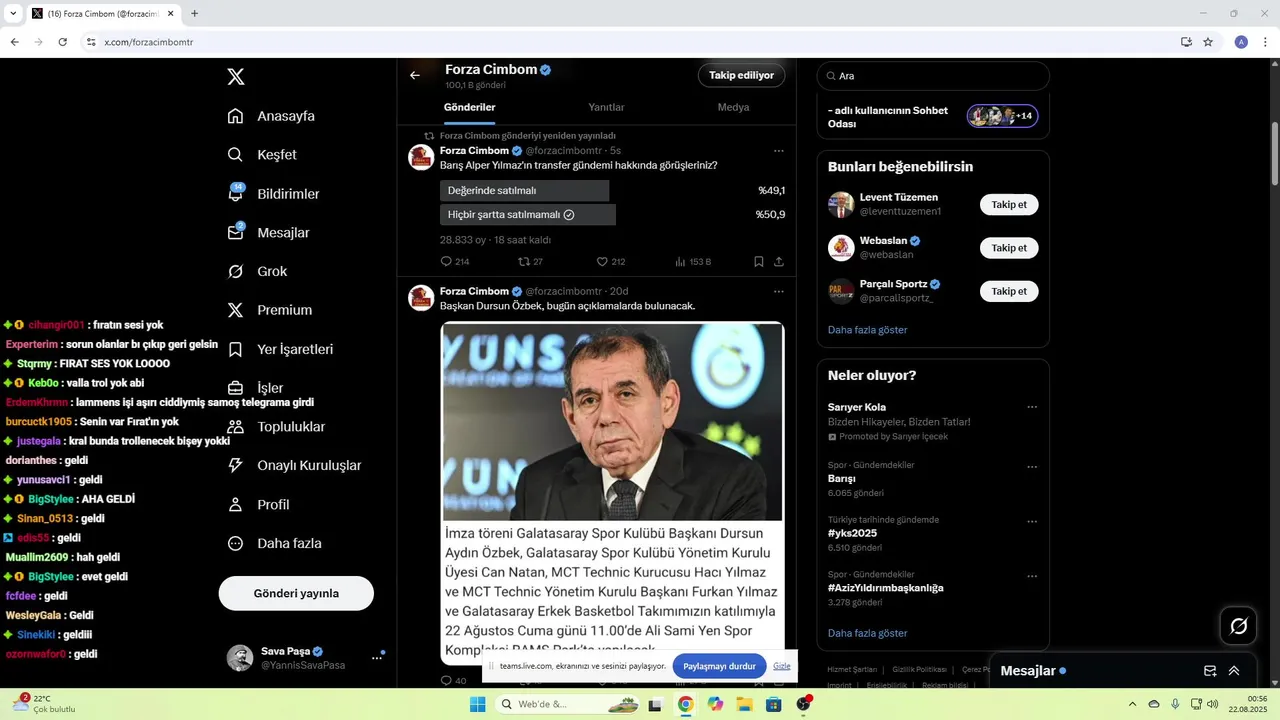1280x720 pixels.
Task: Open Mesajlar in the left sidebar
Action: [x=268, y=233]
